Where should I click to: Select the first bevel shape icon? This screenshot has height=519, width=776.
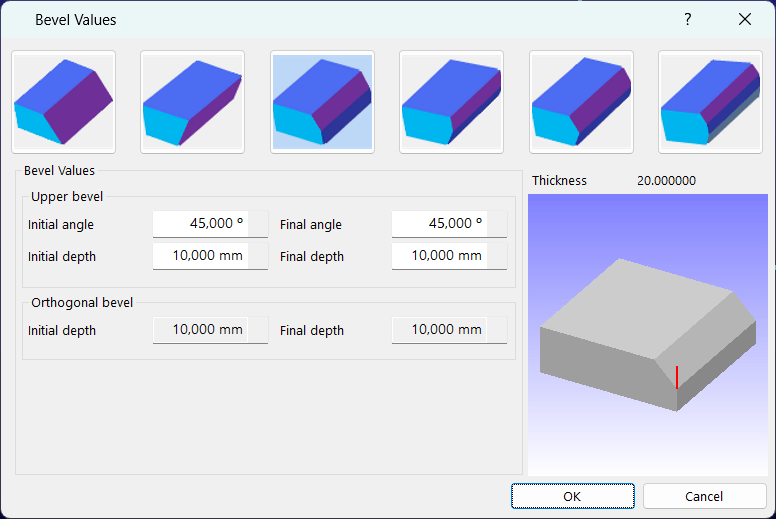63,102
